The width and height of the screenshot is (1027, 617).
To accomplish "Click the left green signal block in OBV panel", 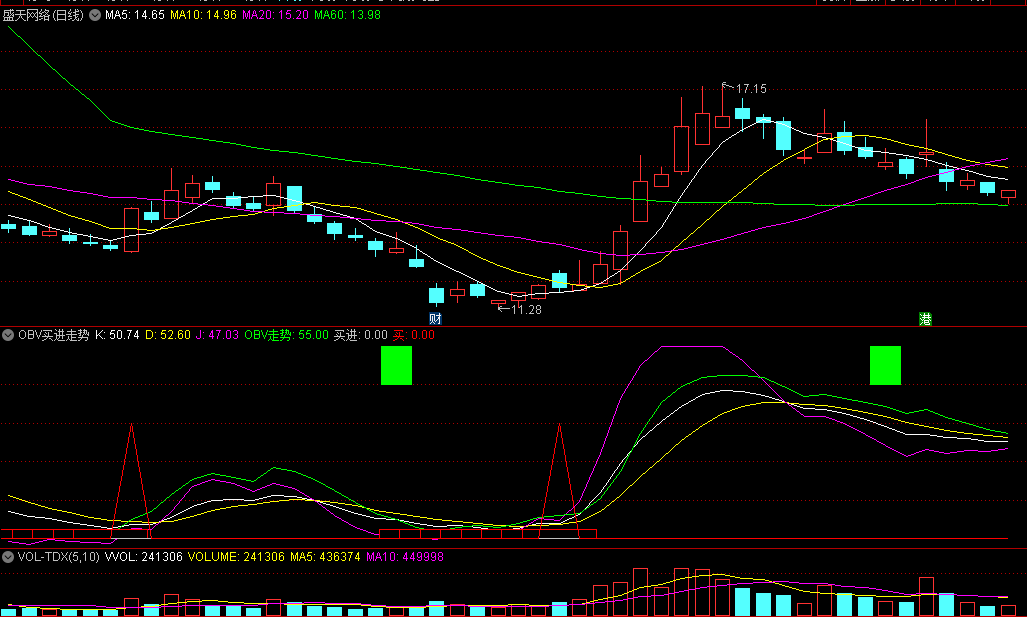I will pos(396,365).
